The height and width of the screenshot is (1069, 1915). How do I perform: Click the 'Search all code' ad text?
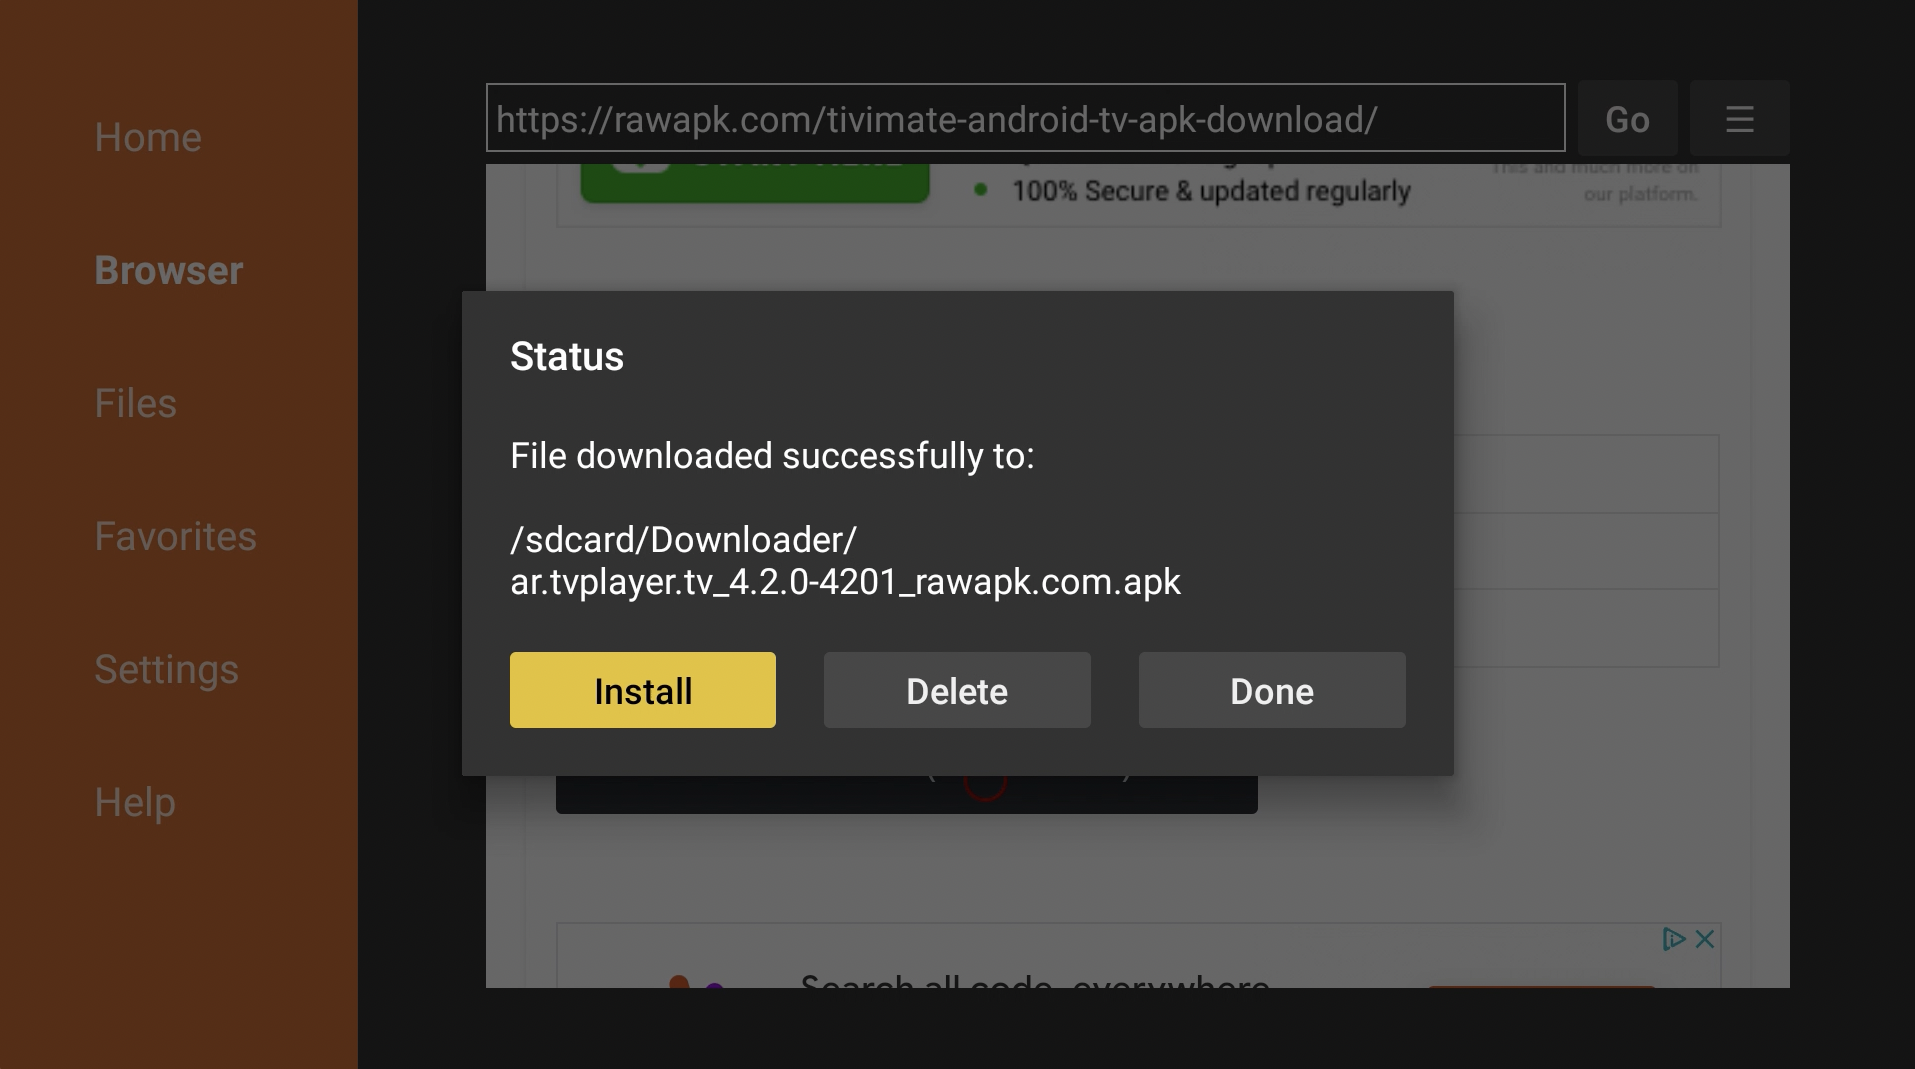1035,980
